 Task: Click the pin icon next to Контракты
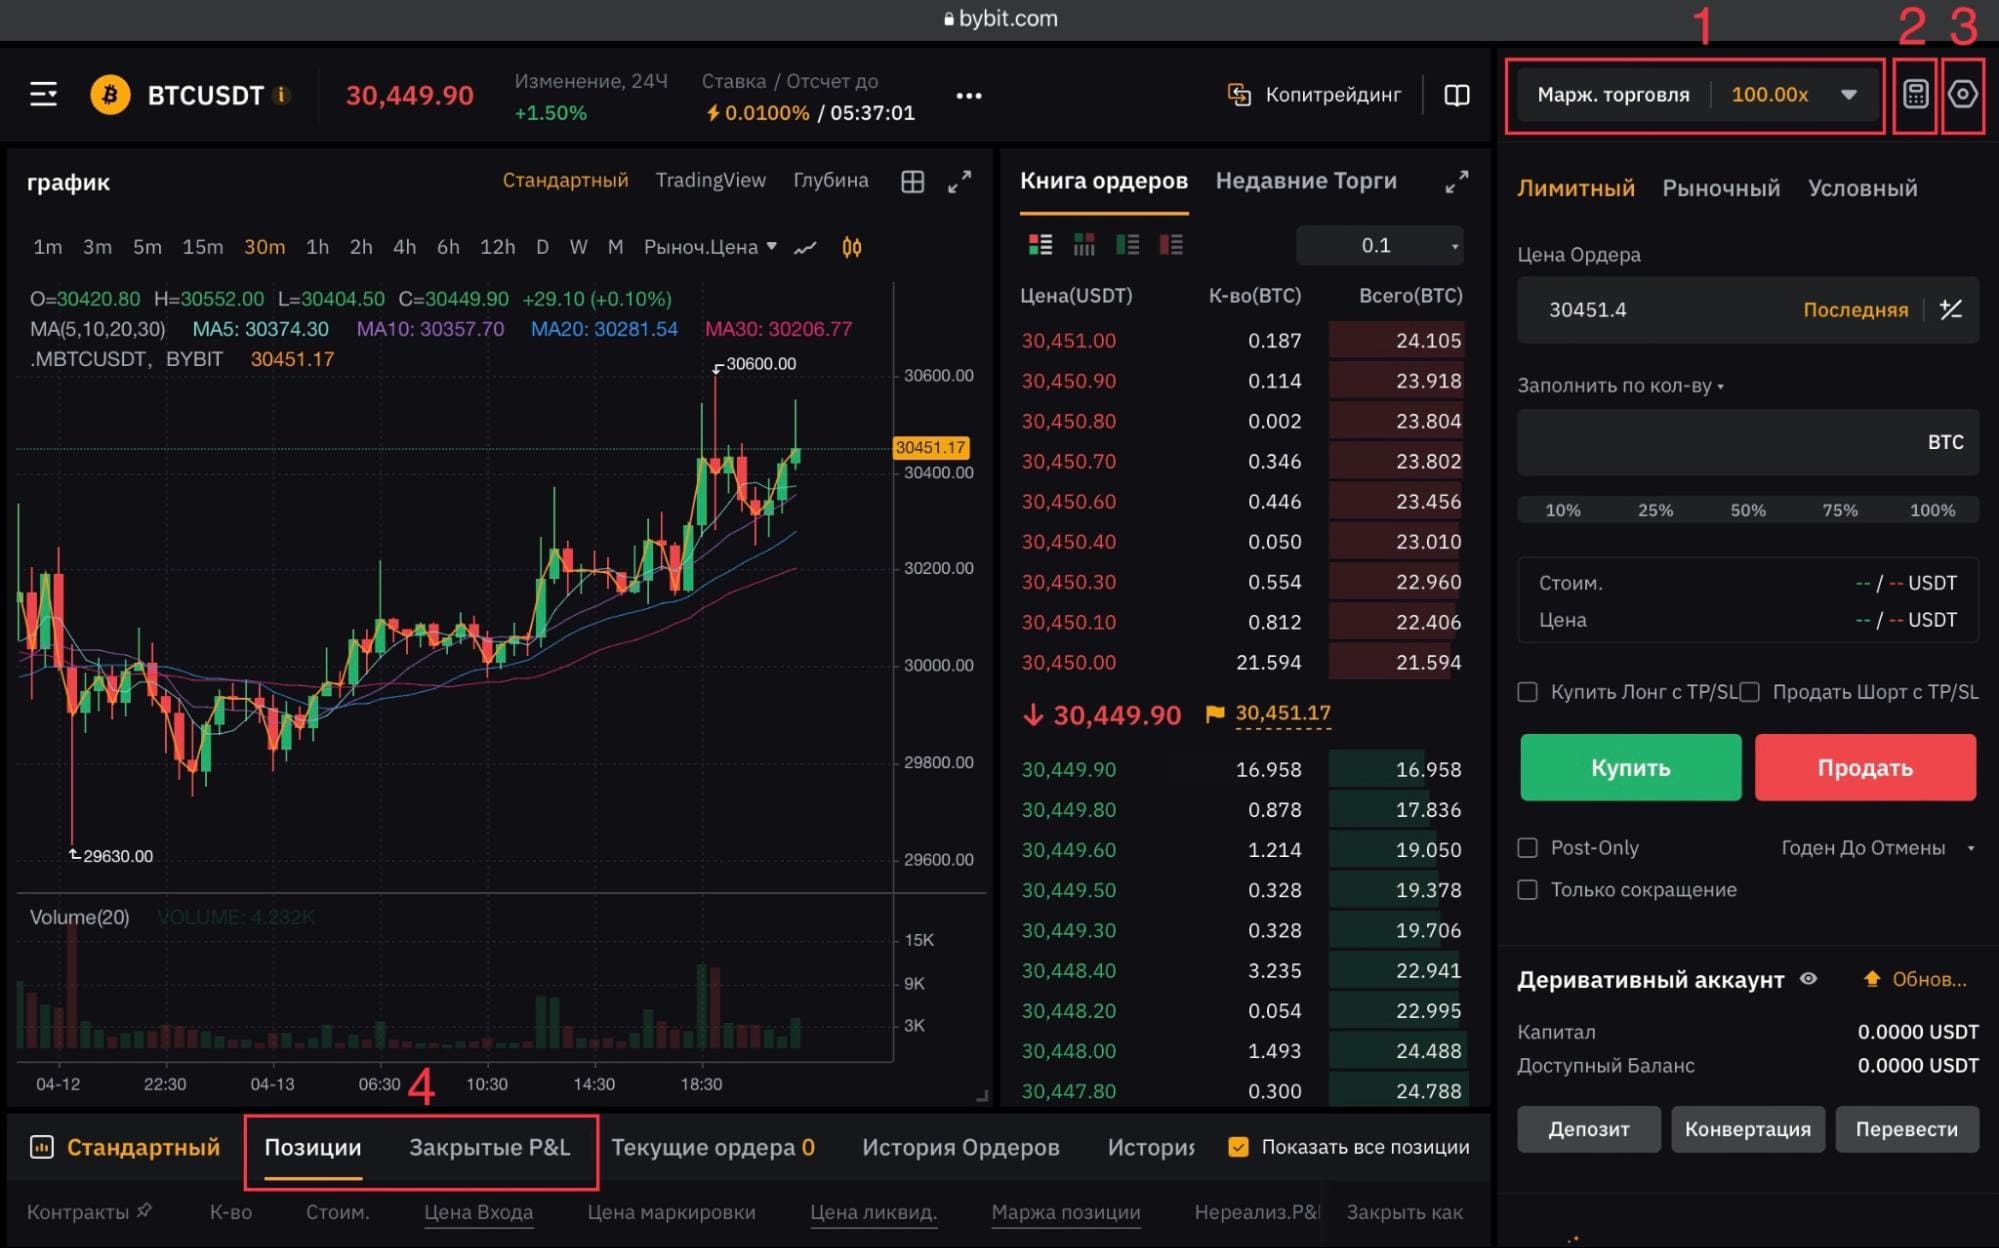[144, 1210]
